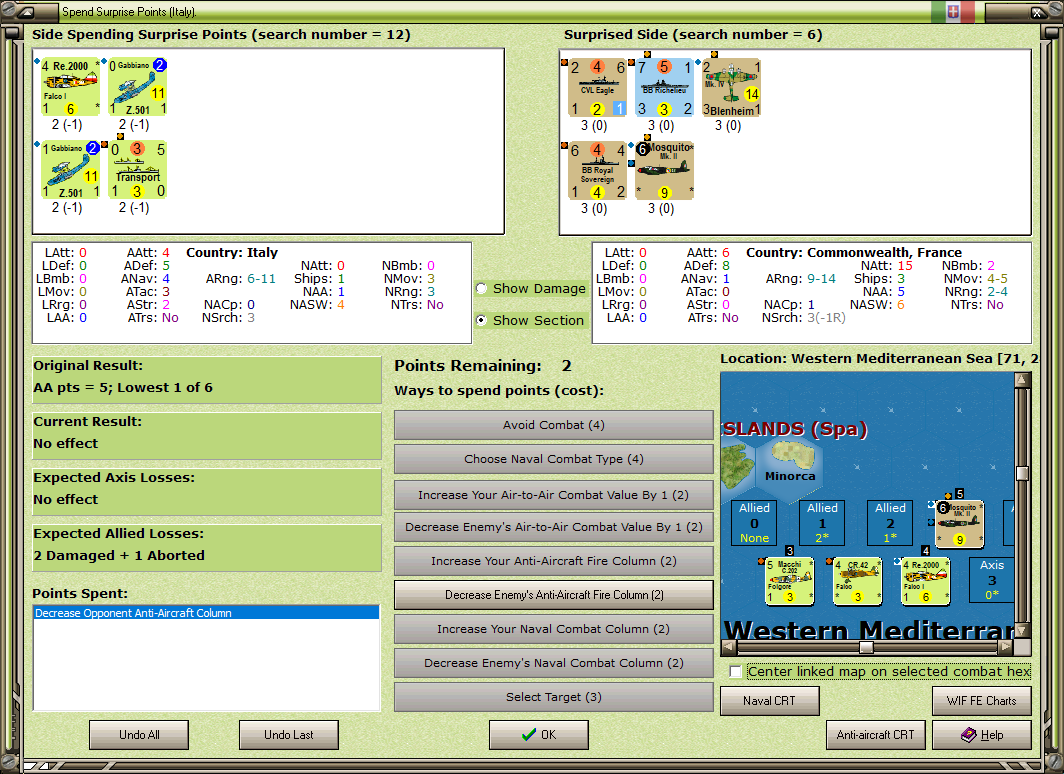Image resolution: width=1064 pixels, height=774 pixels.
Task: Click Increase Your Anti-Aircraft Fire Column
Action: tap(553, 560)
